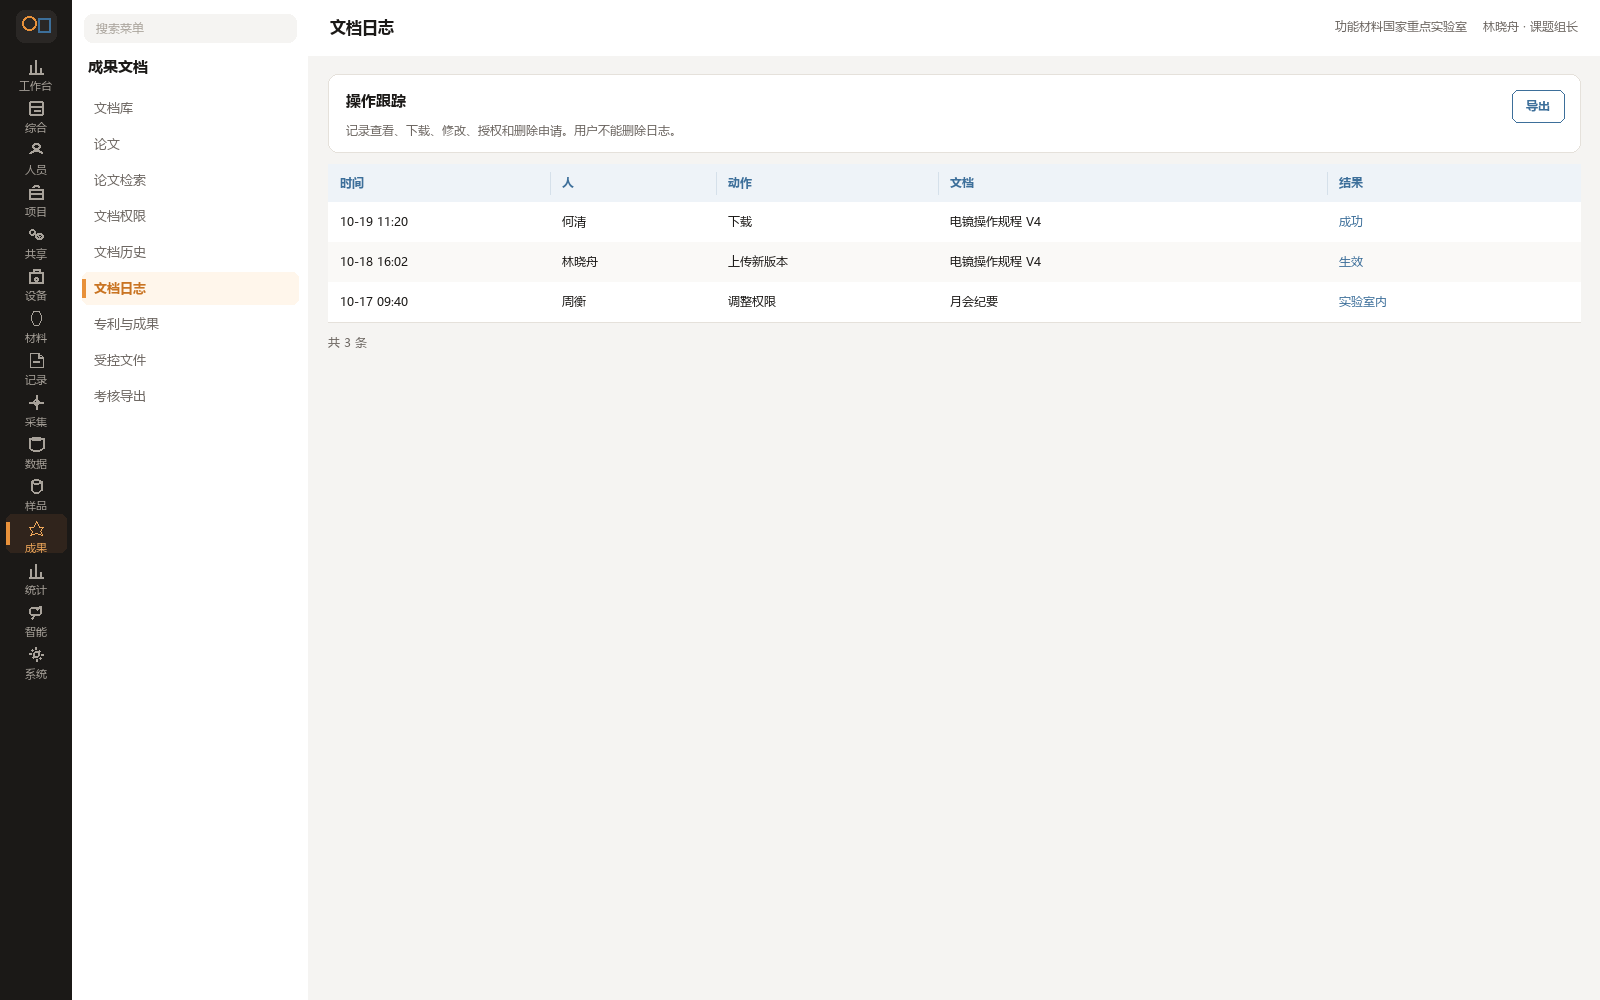Screen dimensions: 1600x1000
Task: Open the 智能 sidebar icon
Action: tap(36, 621)
